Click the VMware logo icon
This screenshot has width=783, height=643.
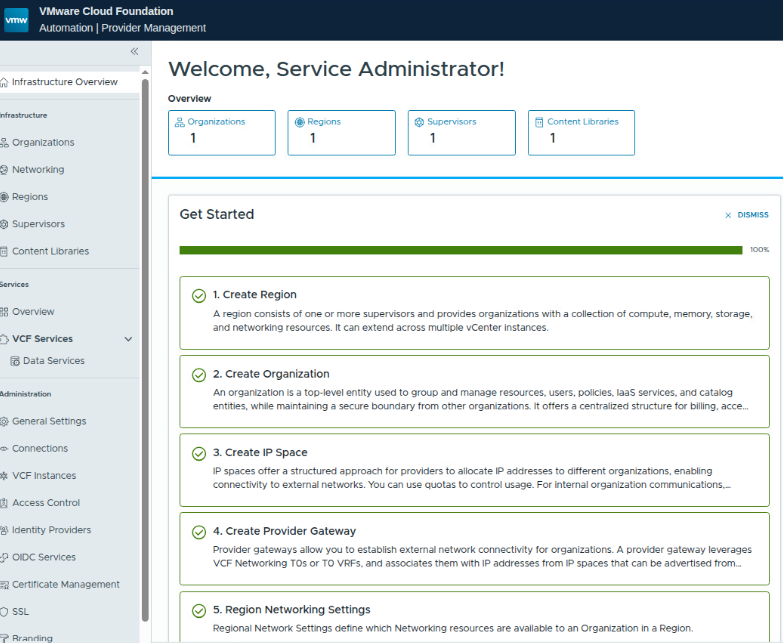coord(17,19)
